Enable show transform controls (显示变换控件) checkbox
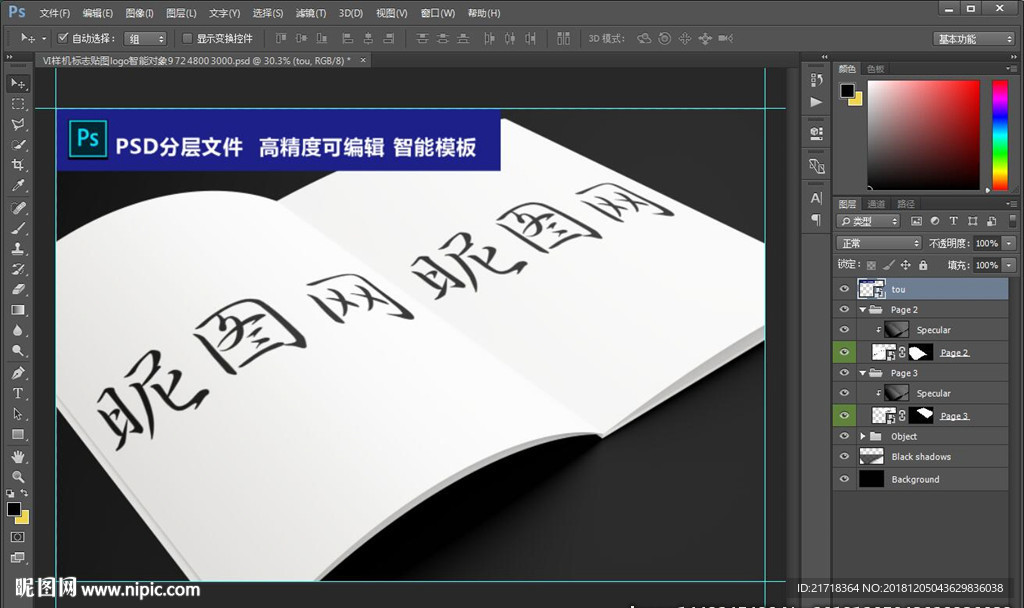The height and width of the screenshot is (608, 1024). pos(187,38)
